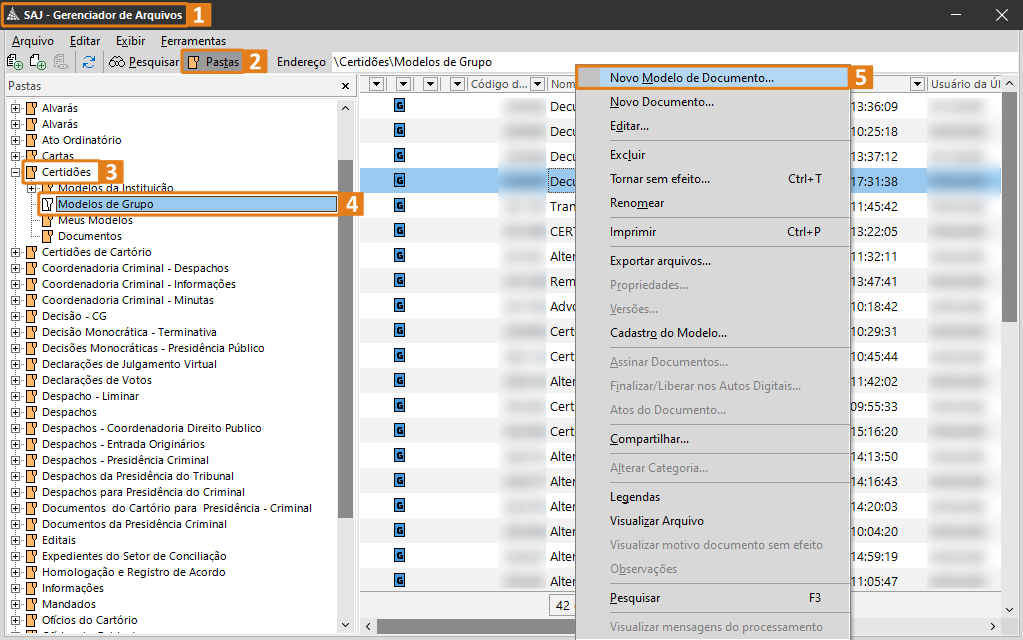Click the Editais folder icon
1023x640 pixels.
coord(31,540)
